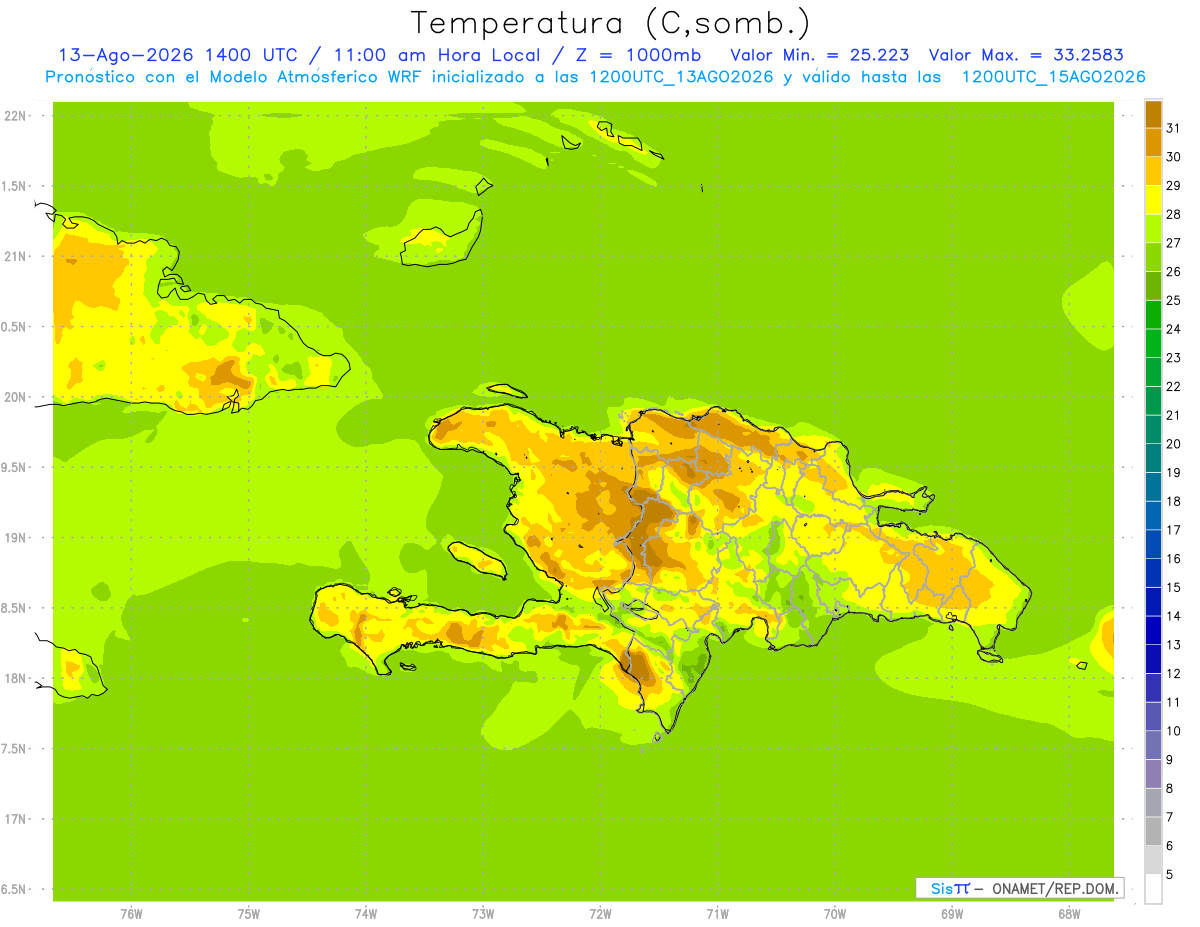
Task: Click the latitude label "22N"
Action: tap(16, 115)
